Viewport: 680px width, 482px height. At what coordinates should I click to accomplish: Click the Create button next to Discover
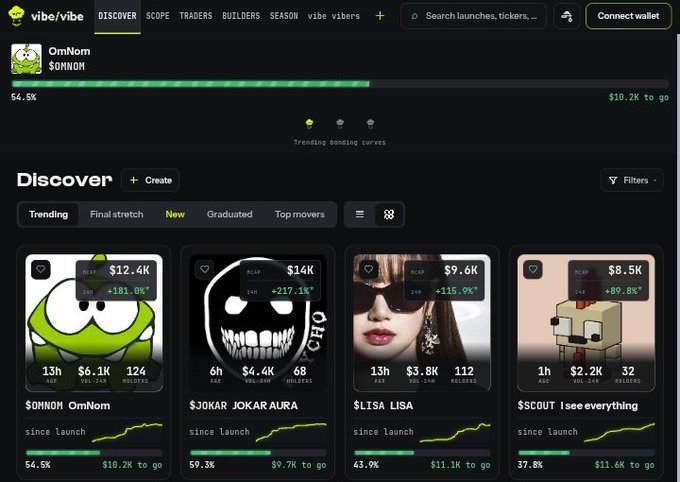click(150, 180)
